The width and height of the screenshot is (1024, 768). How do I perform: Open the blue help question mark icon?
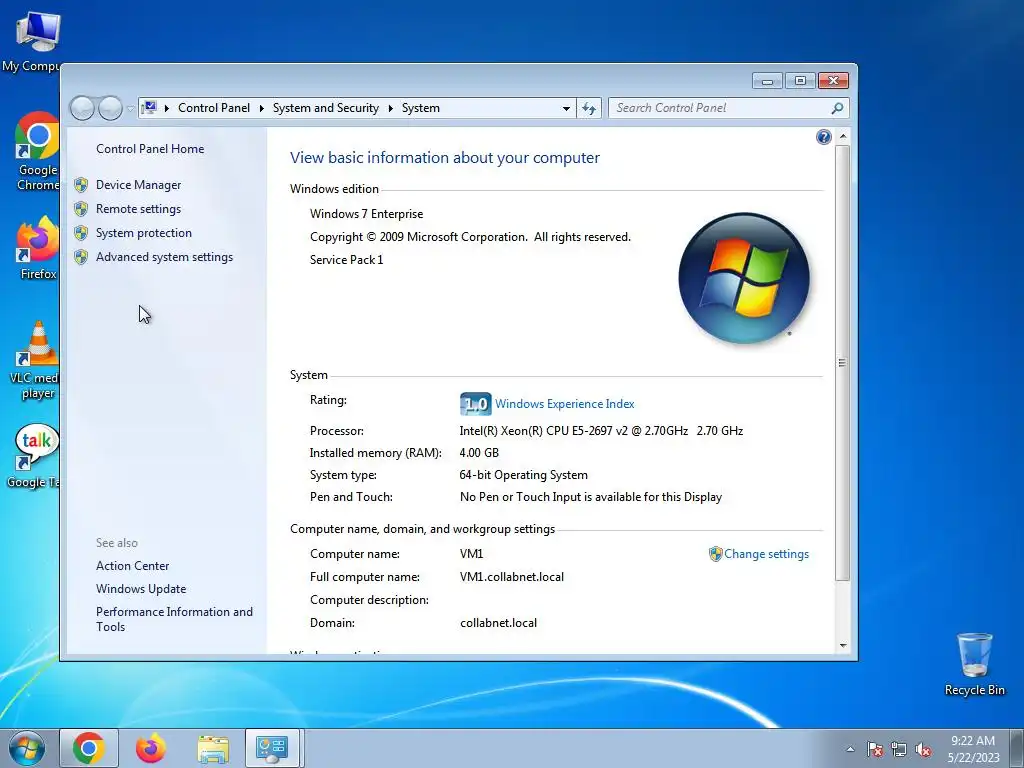click(824, 136)
